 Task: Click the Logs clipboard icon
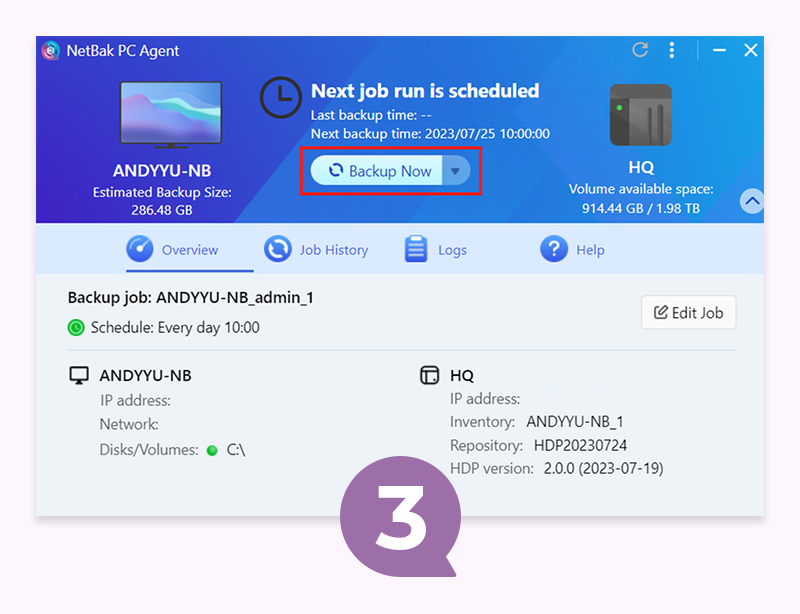[x=416, y=249]
